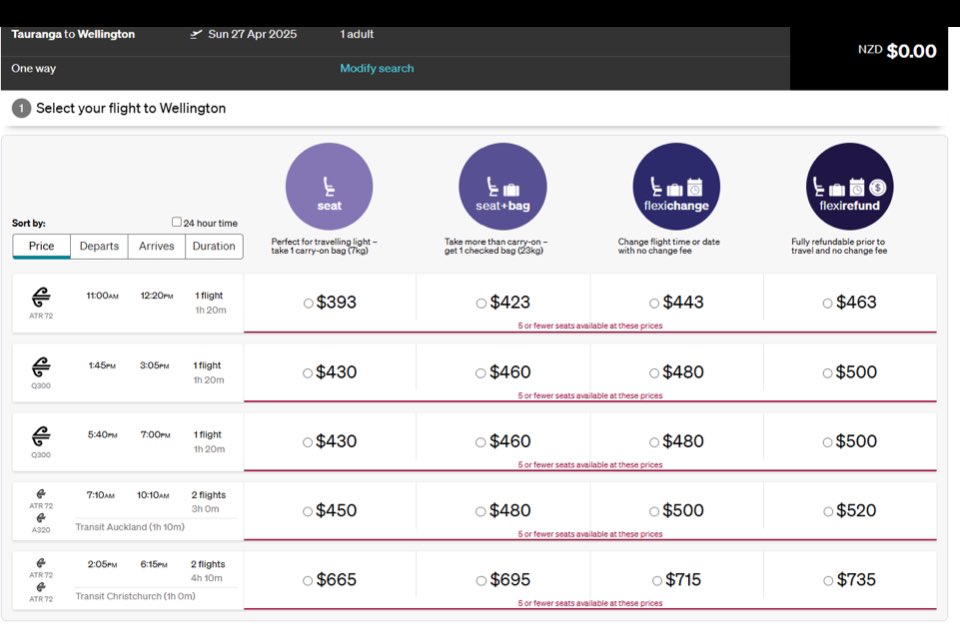Sort flights by Arrives tab
This screenshot has height=630, width=960.
click(157, 246)
